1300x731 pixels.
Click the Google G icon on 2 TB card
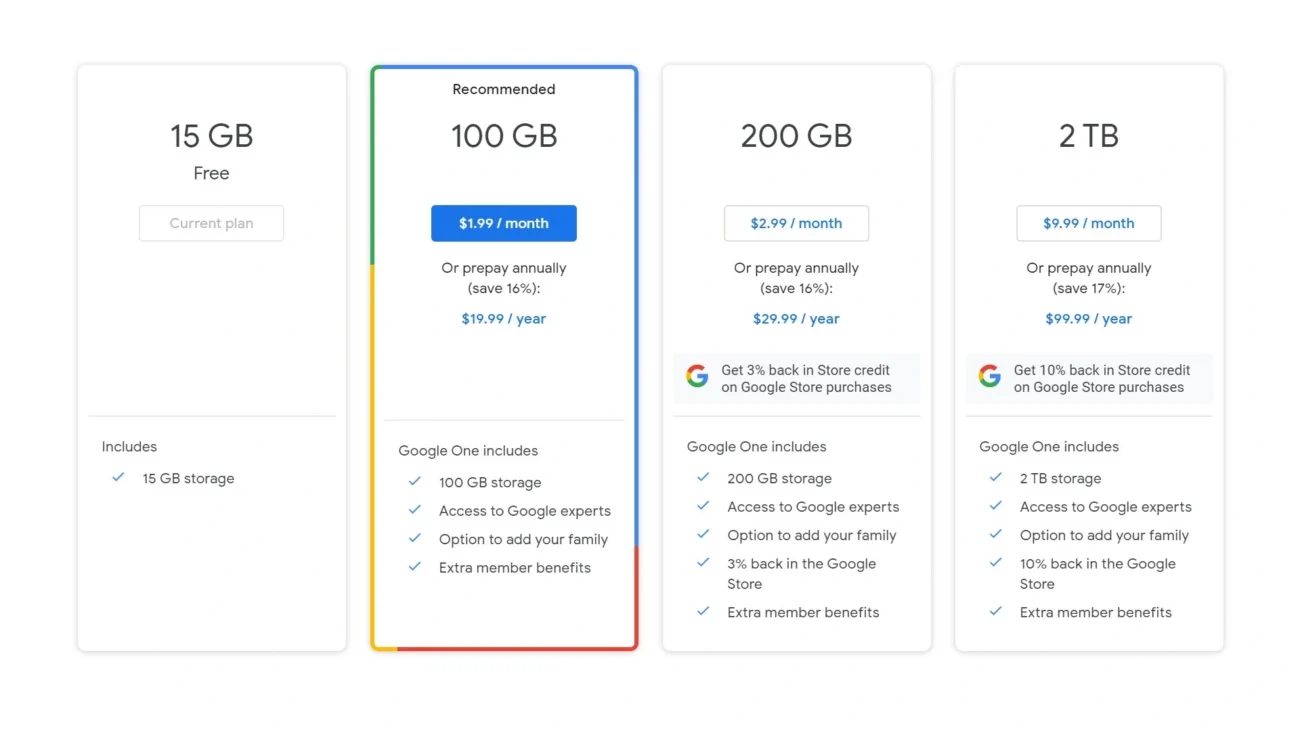click(990, 377)
